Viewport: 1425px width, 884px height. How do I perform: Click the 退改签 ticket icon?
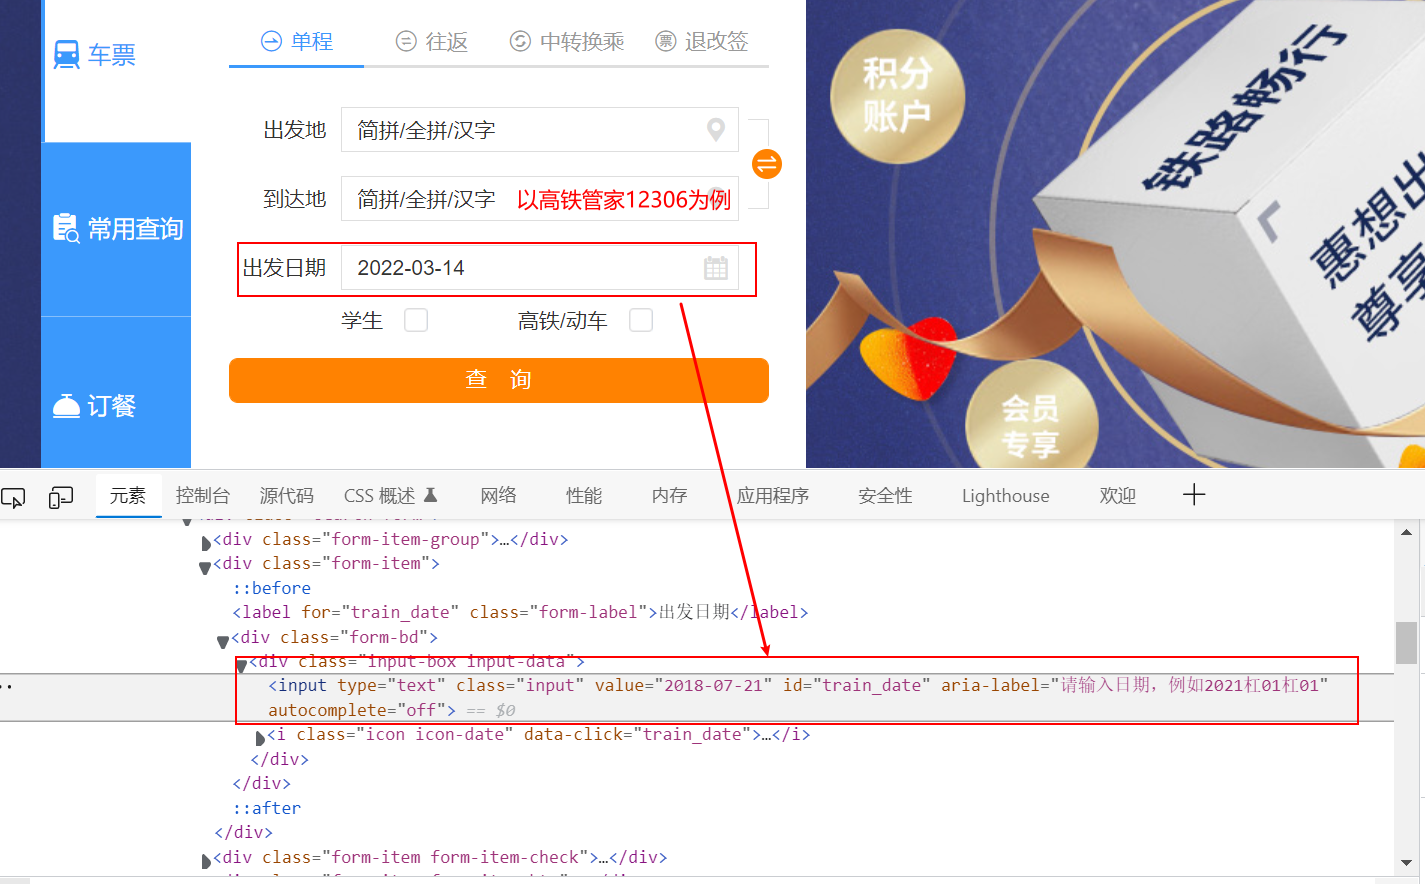(x=665, y=41)
